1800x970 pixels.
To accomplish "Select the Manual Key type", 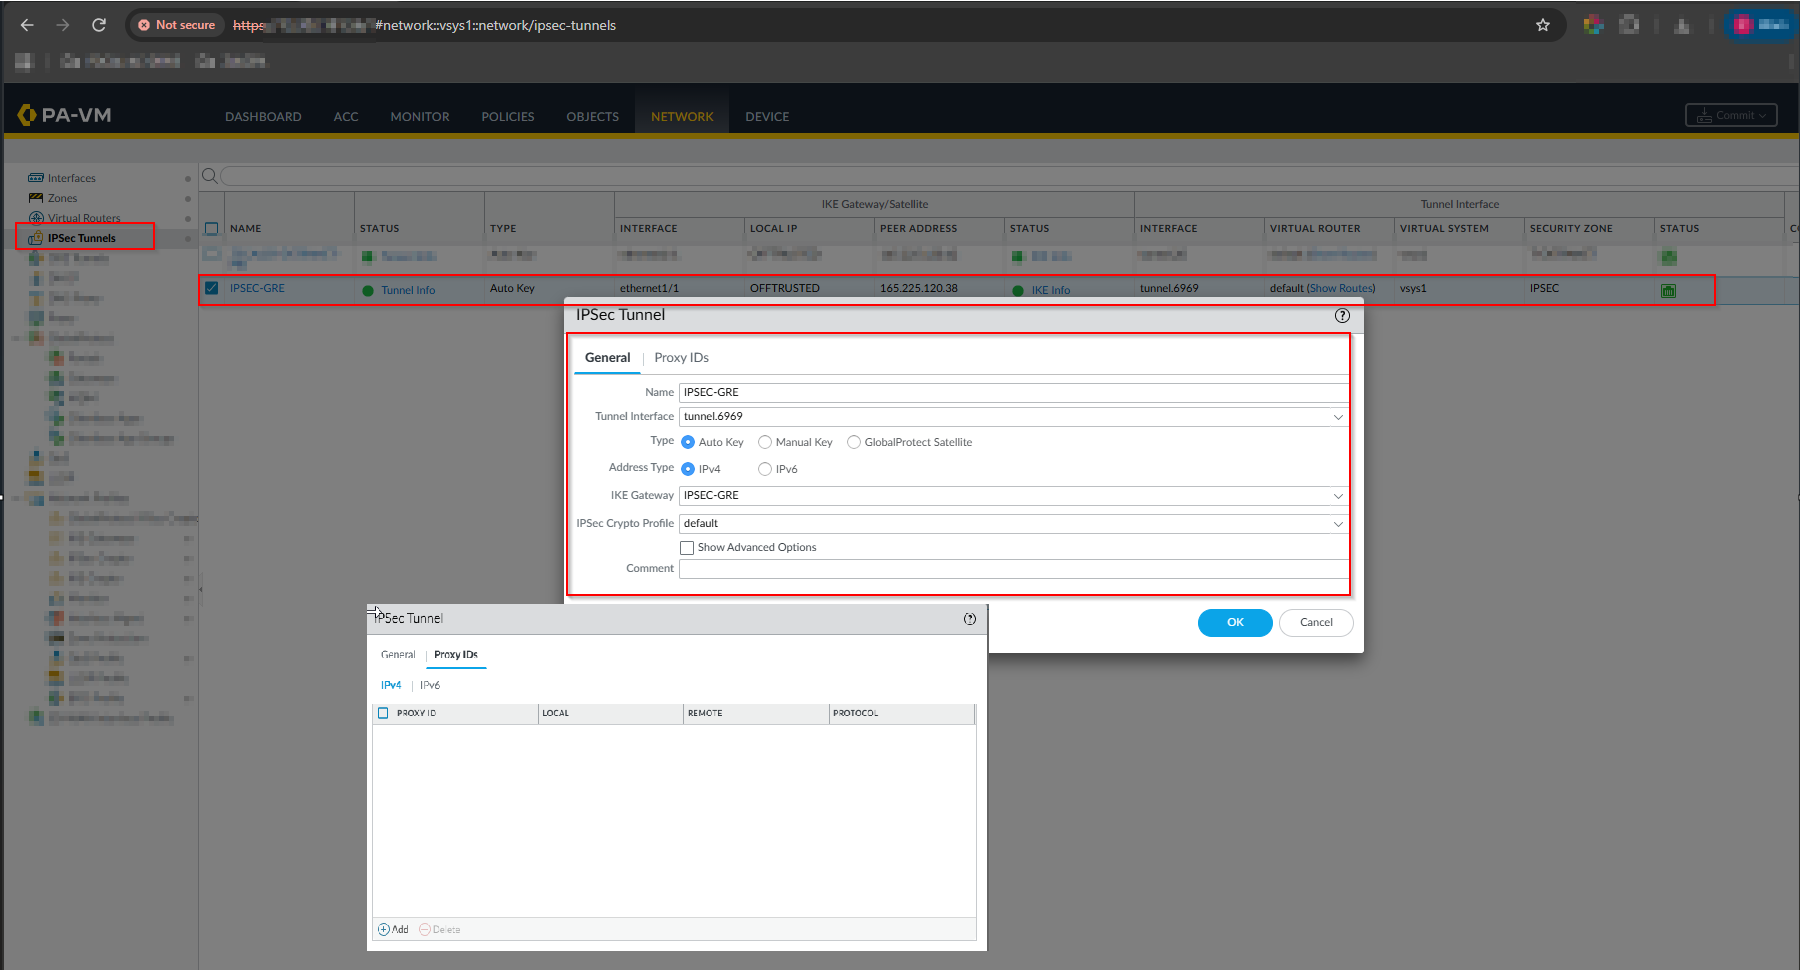I will tap(765, 442).
